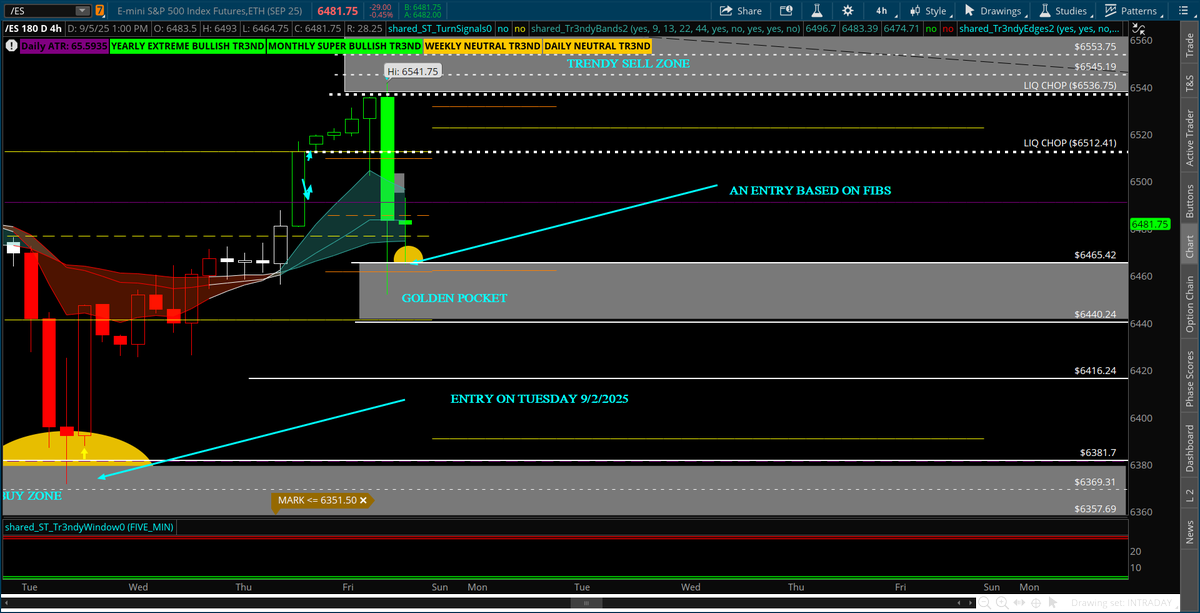The height and width of the screenshot is (613, 1200).
Task: Open the Drawings dropdown
Action: [994, 11]
